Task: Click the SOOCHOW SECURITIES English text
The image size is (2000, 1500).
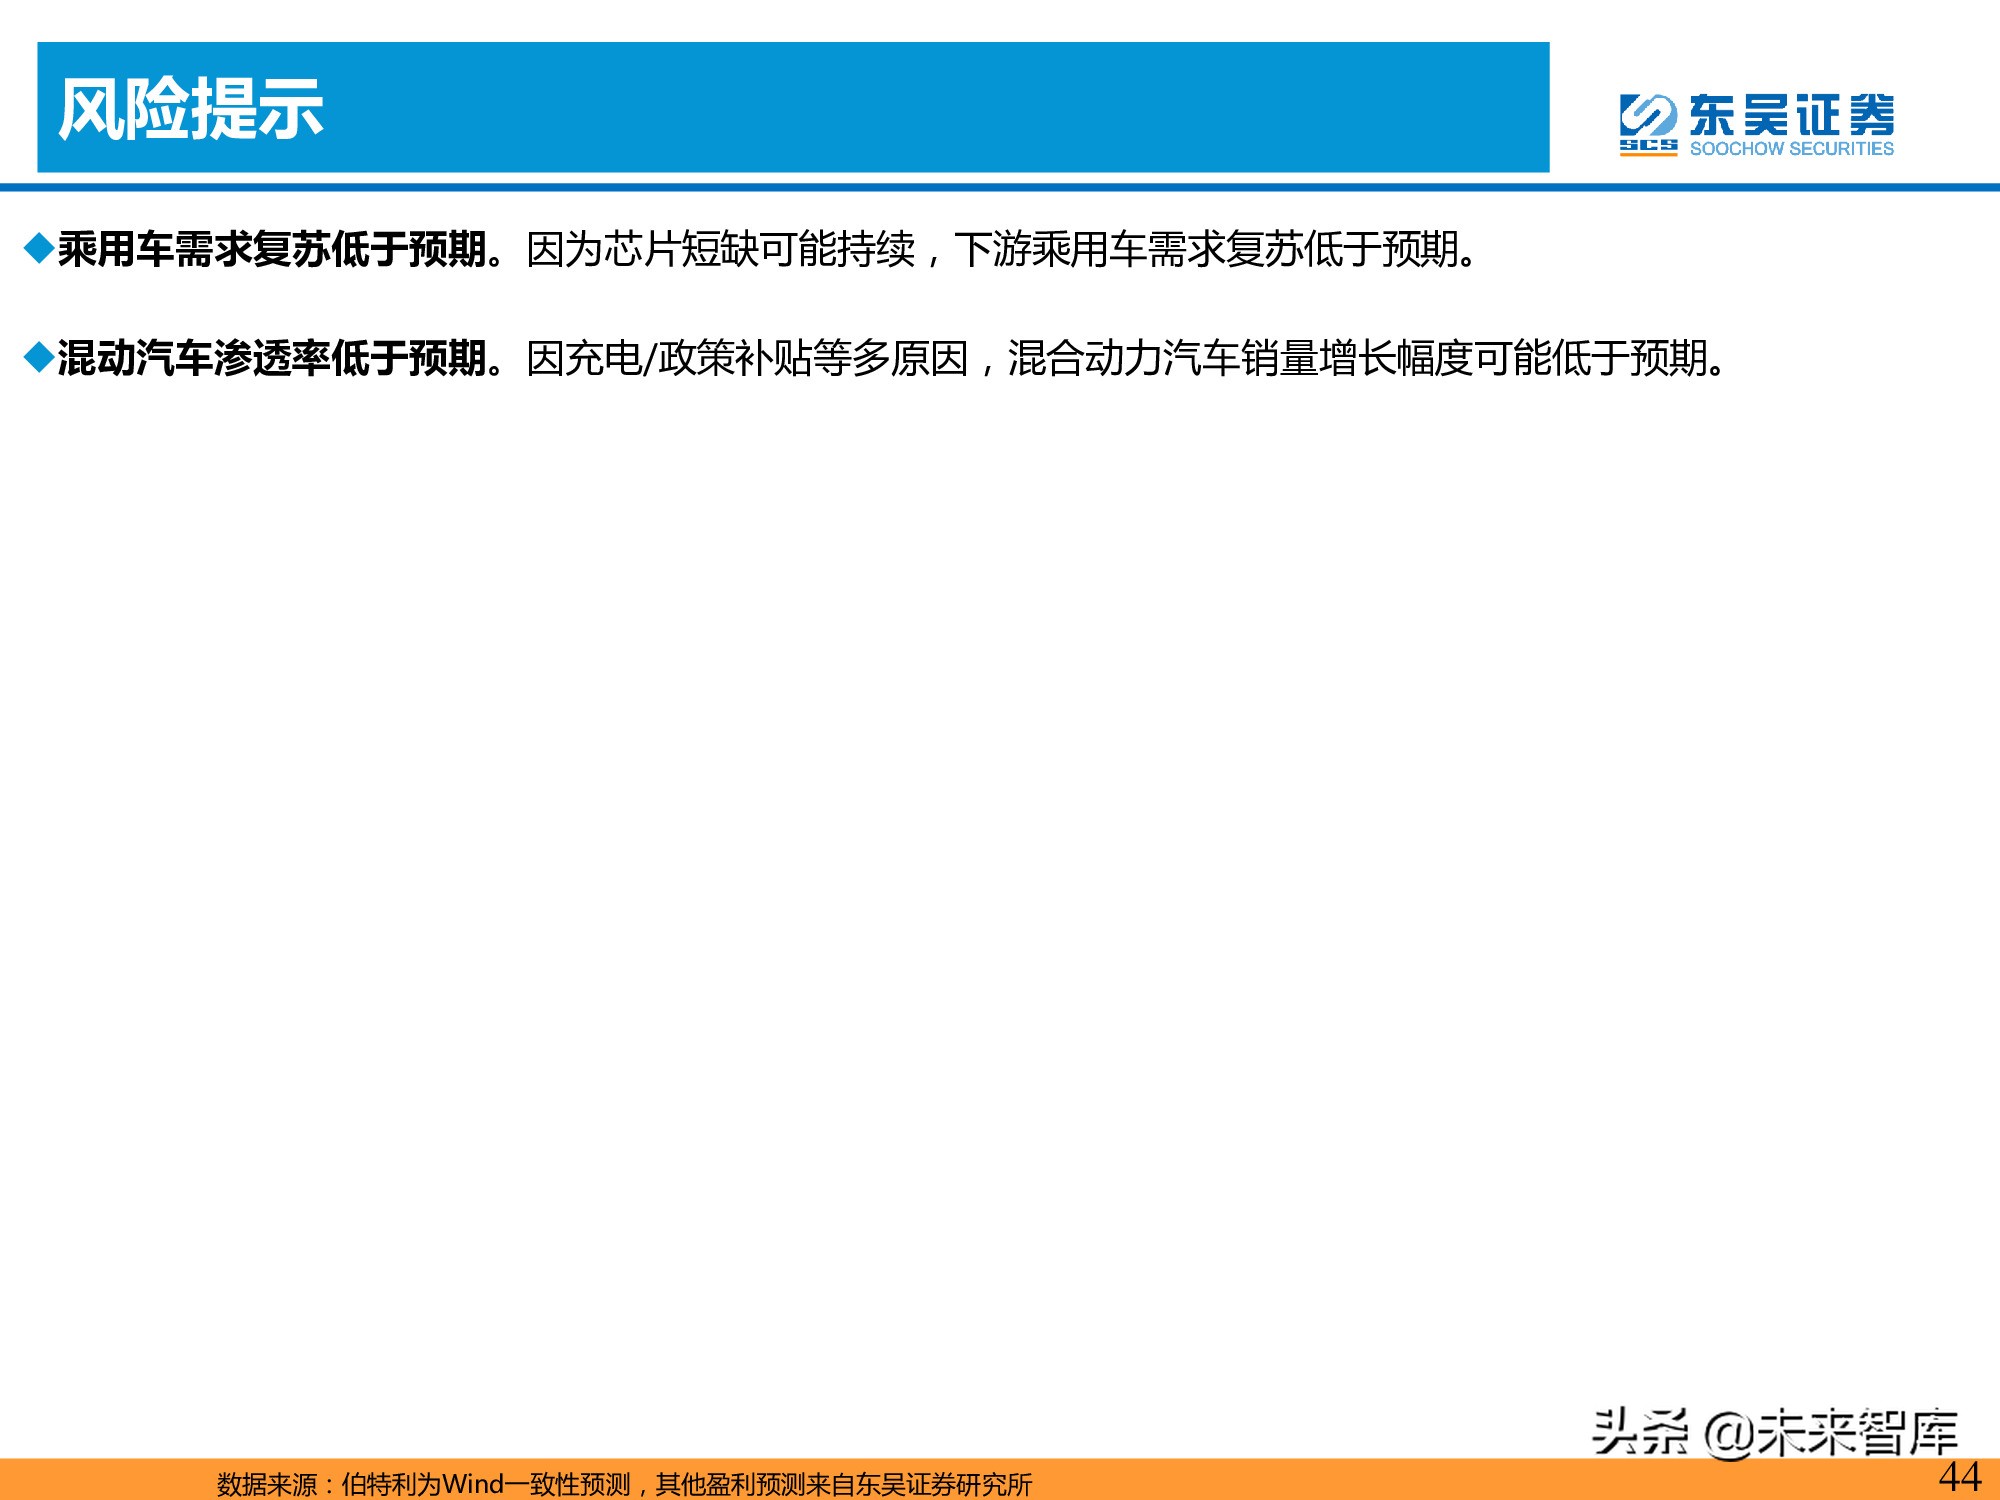Action: click(1791, 149)
